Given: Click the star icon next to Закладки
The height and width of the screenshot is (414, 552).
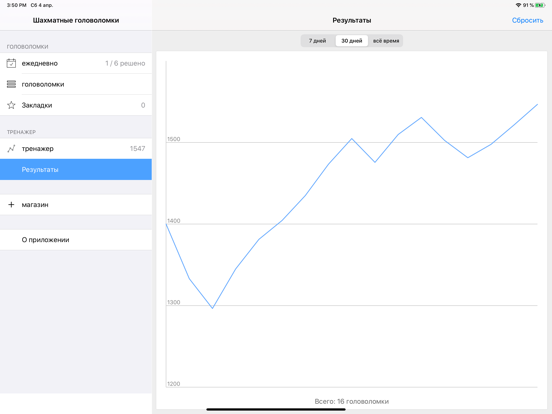Looking at the screenshot, I should tap(11, 105).
